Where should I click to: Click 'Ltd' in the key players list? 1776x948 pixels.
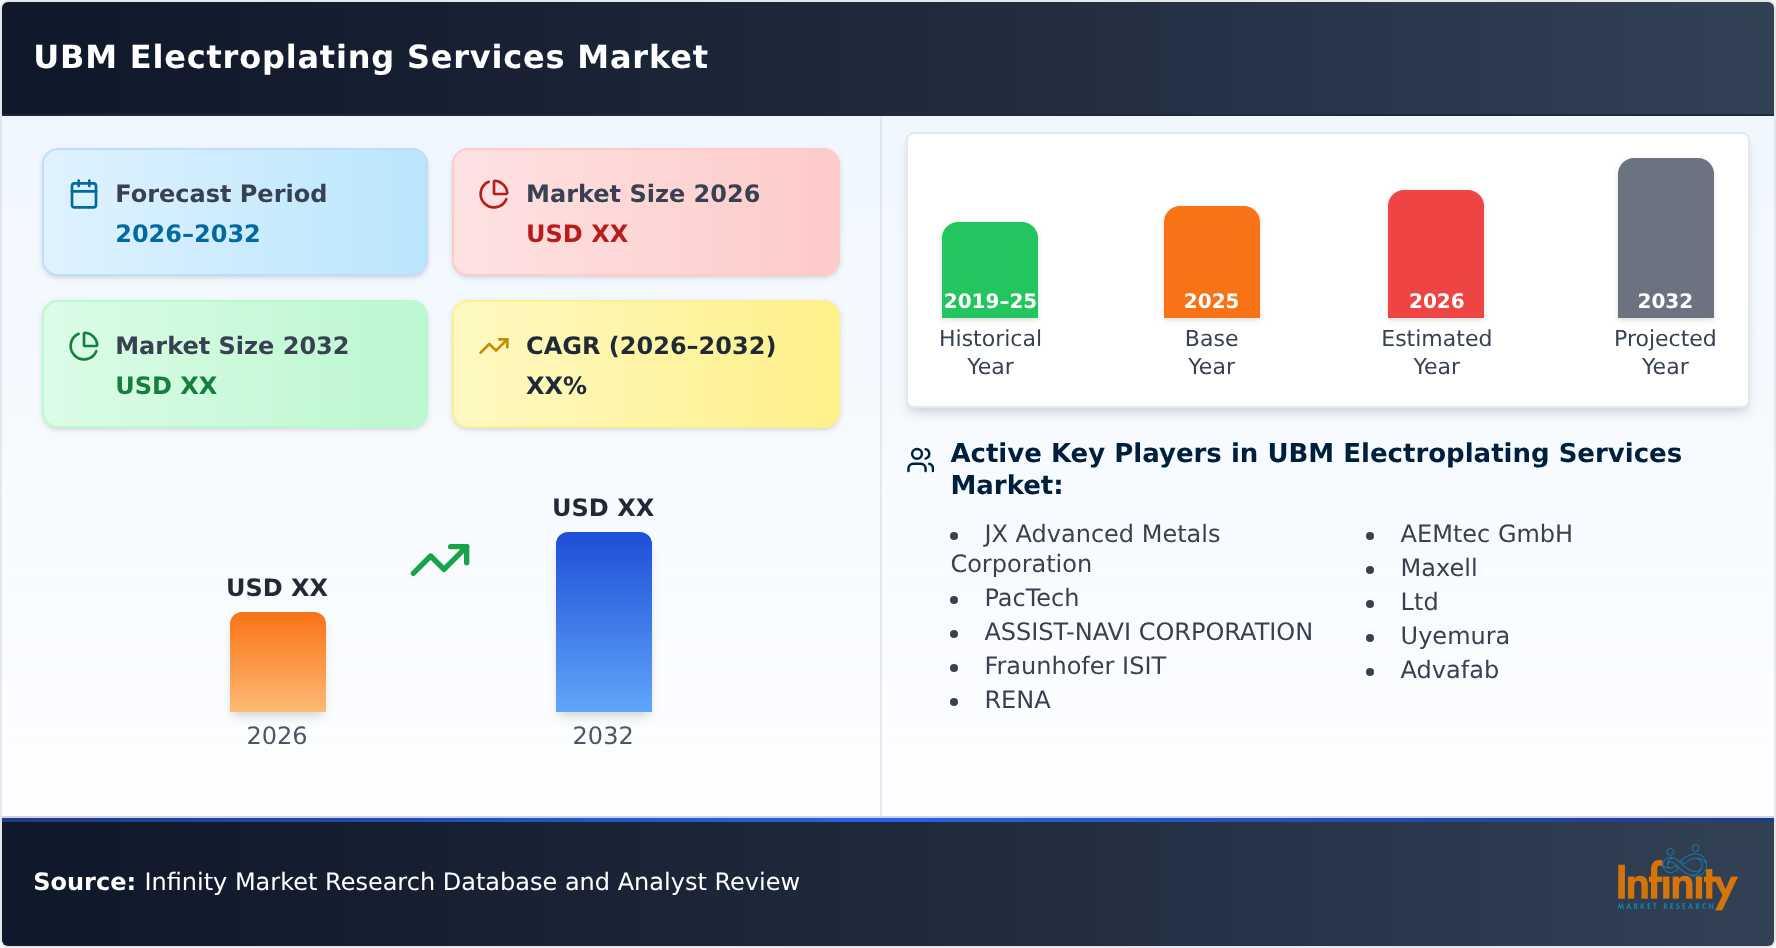(1419, 602)
